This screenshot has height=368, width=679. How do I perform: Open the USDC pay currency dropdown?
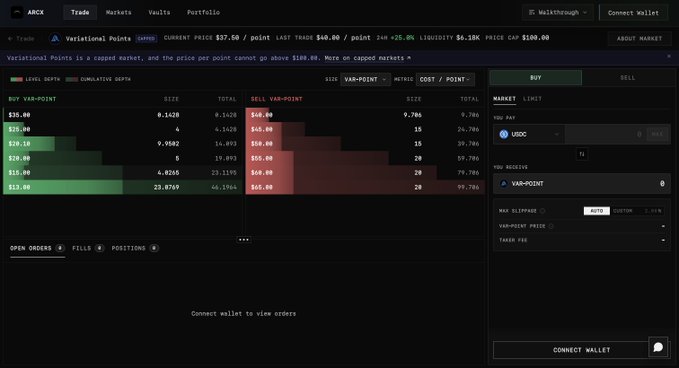click(x=529, y=134)
